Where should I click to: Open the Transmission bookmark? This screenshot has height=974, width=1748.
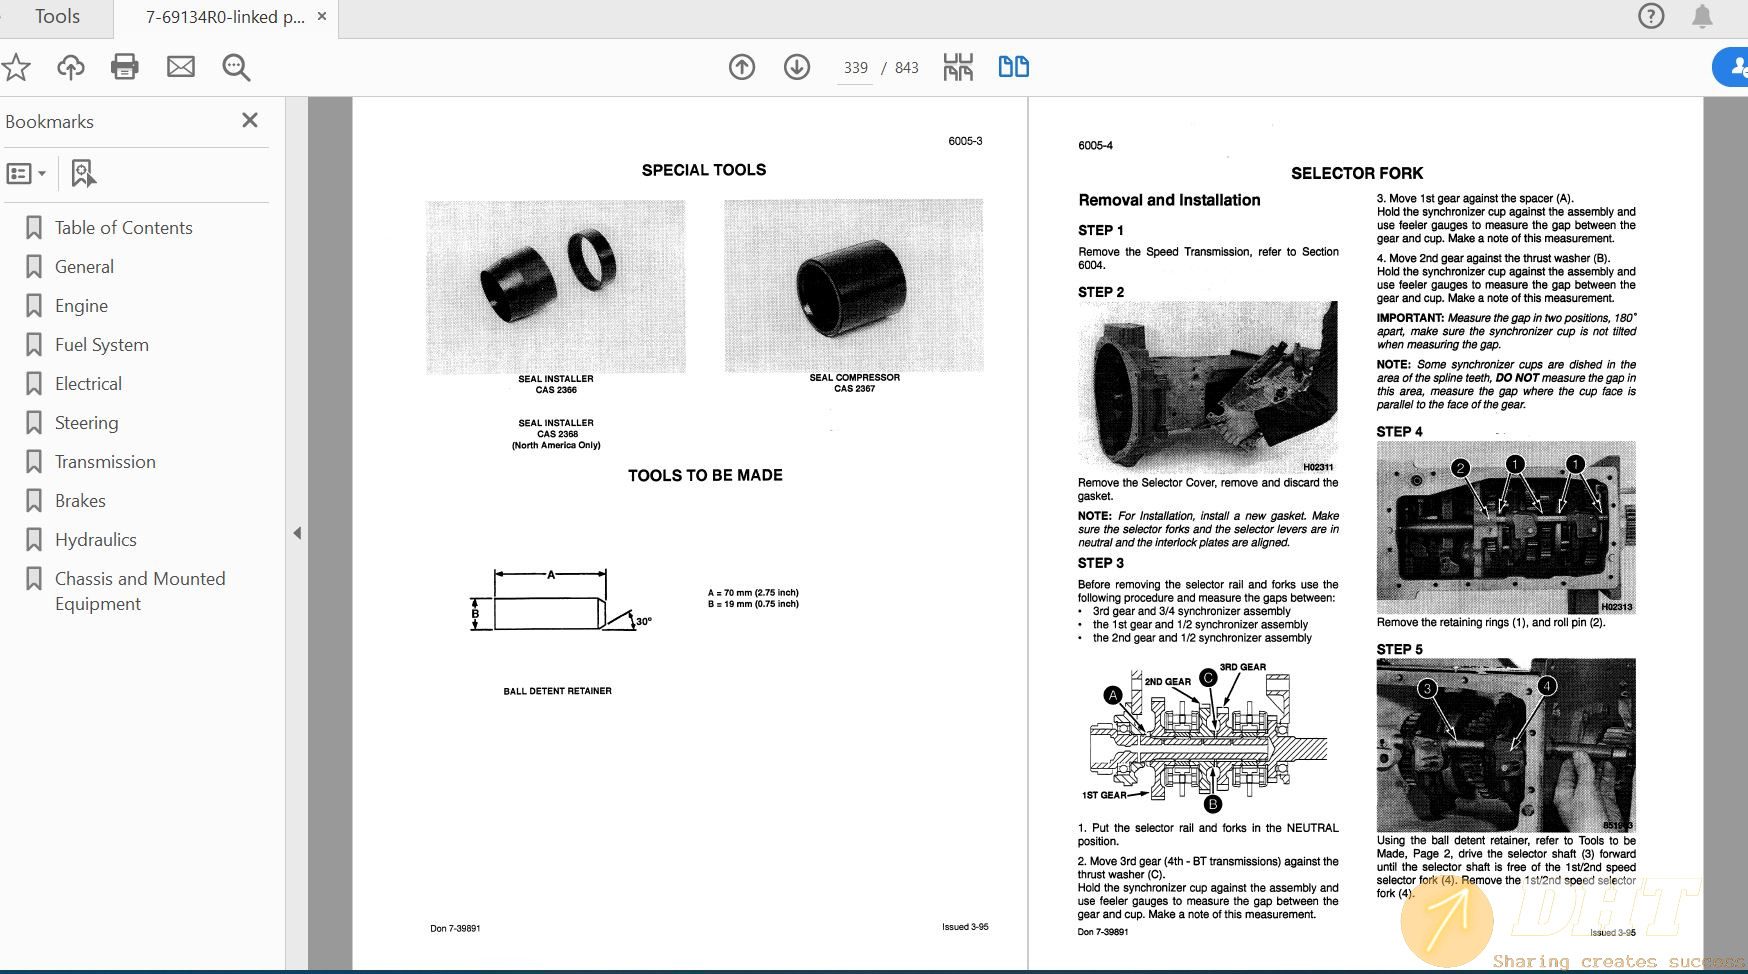pyautogui.click(x=105, y=462)
